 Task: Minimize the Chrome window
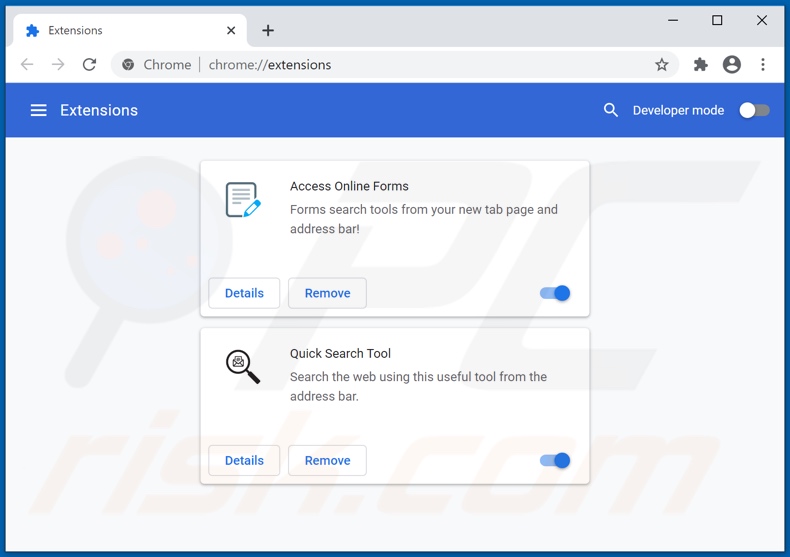coord(673,20)
